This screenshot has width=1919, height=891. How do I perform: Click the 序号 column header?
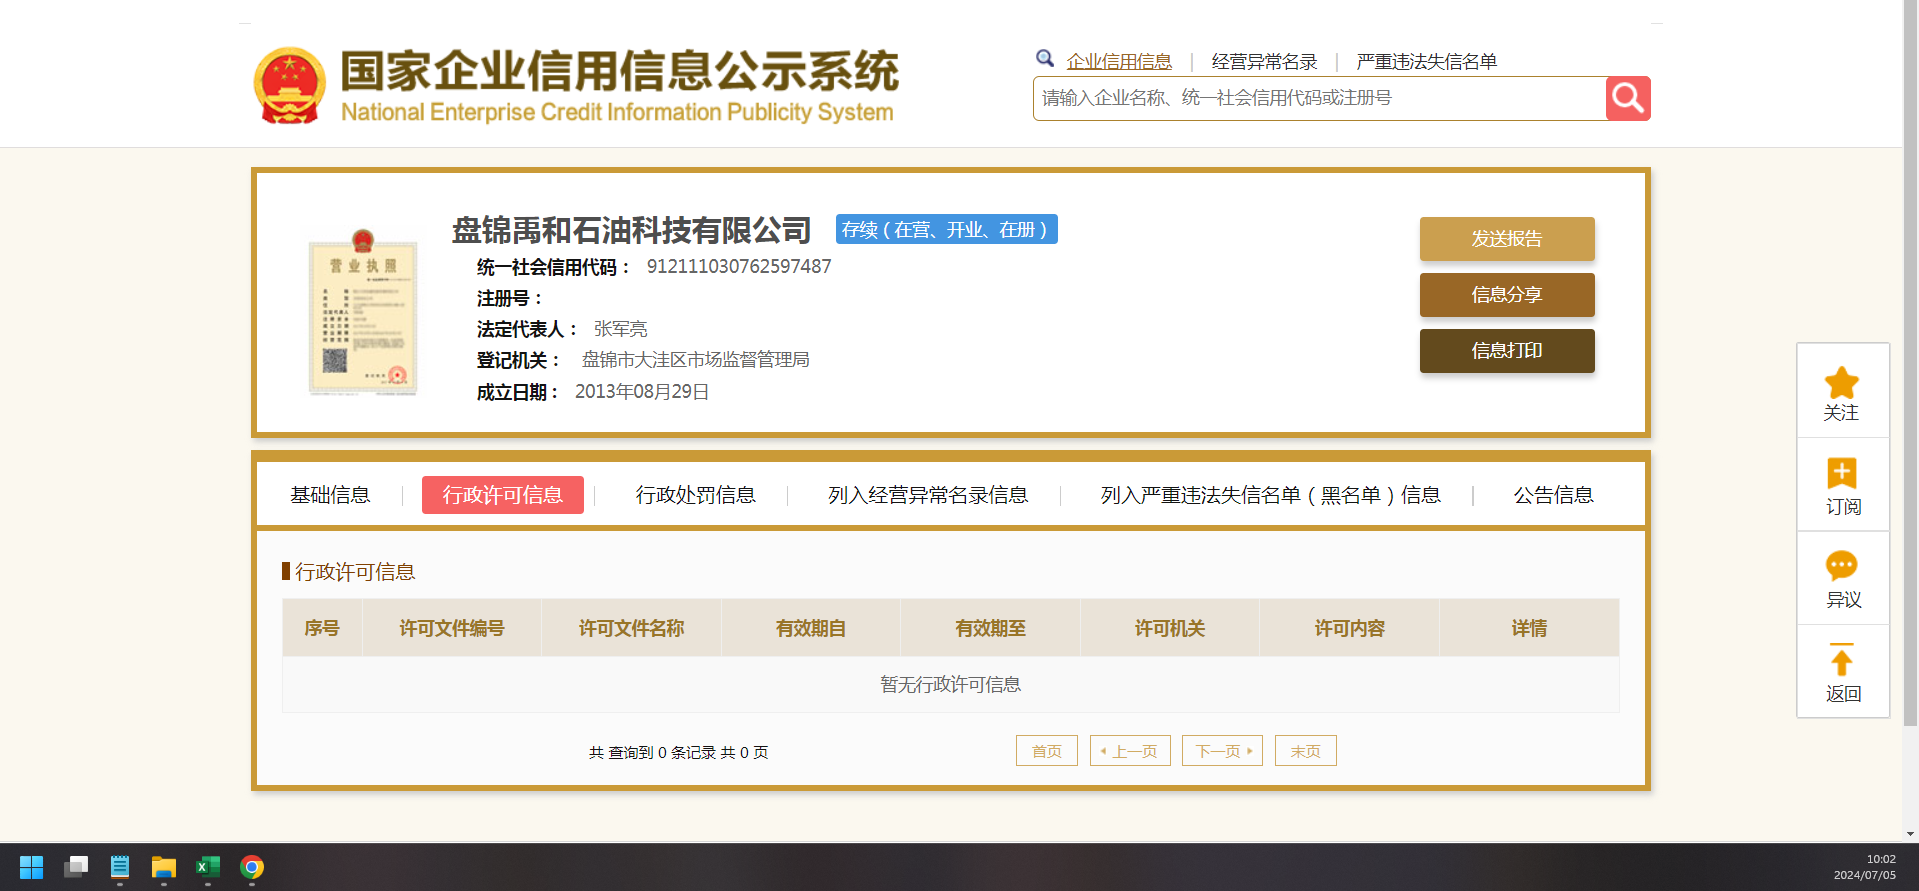click(x=322, y=628)
